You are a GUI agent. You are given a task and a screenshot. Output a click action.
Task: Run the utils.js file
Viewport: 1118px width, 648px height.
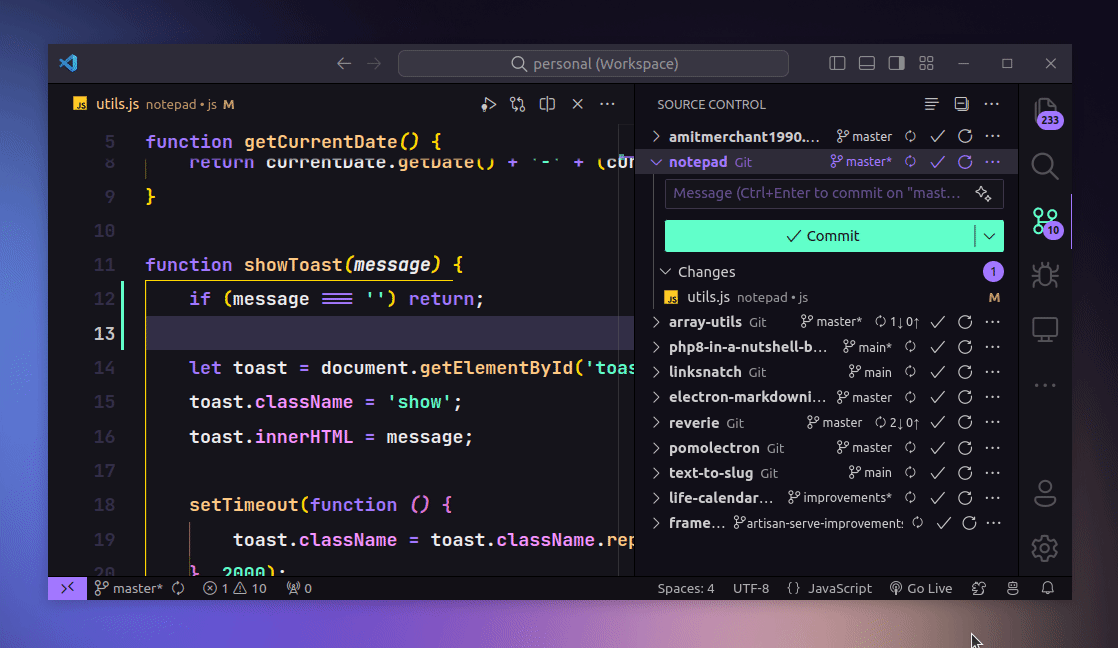click(x=488, y=103)
